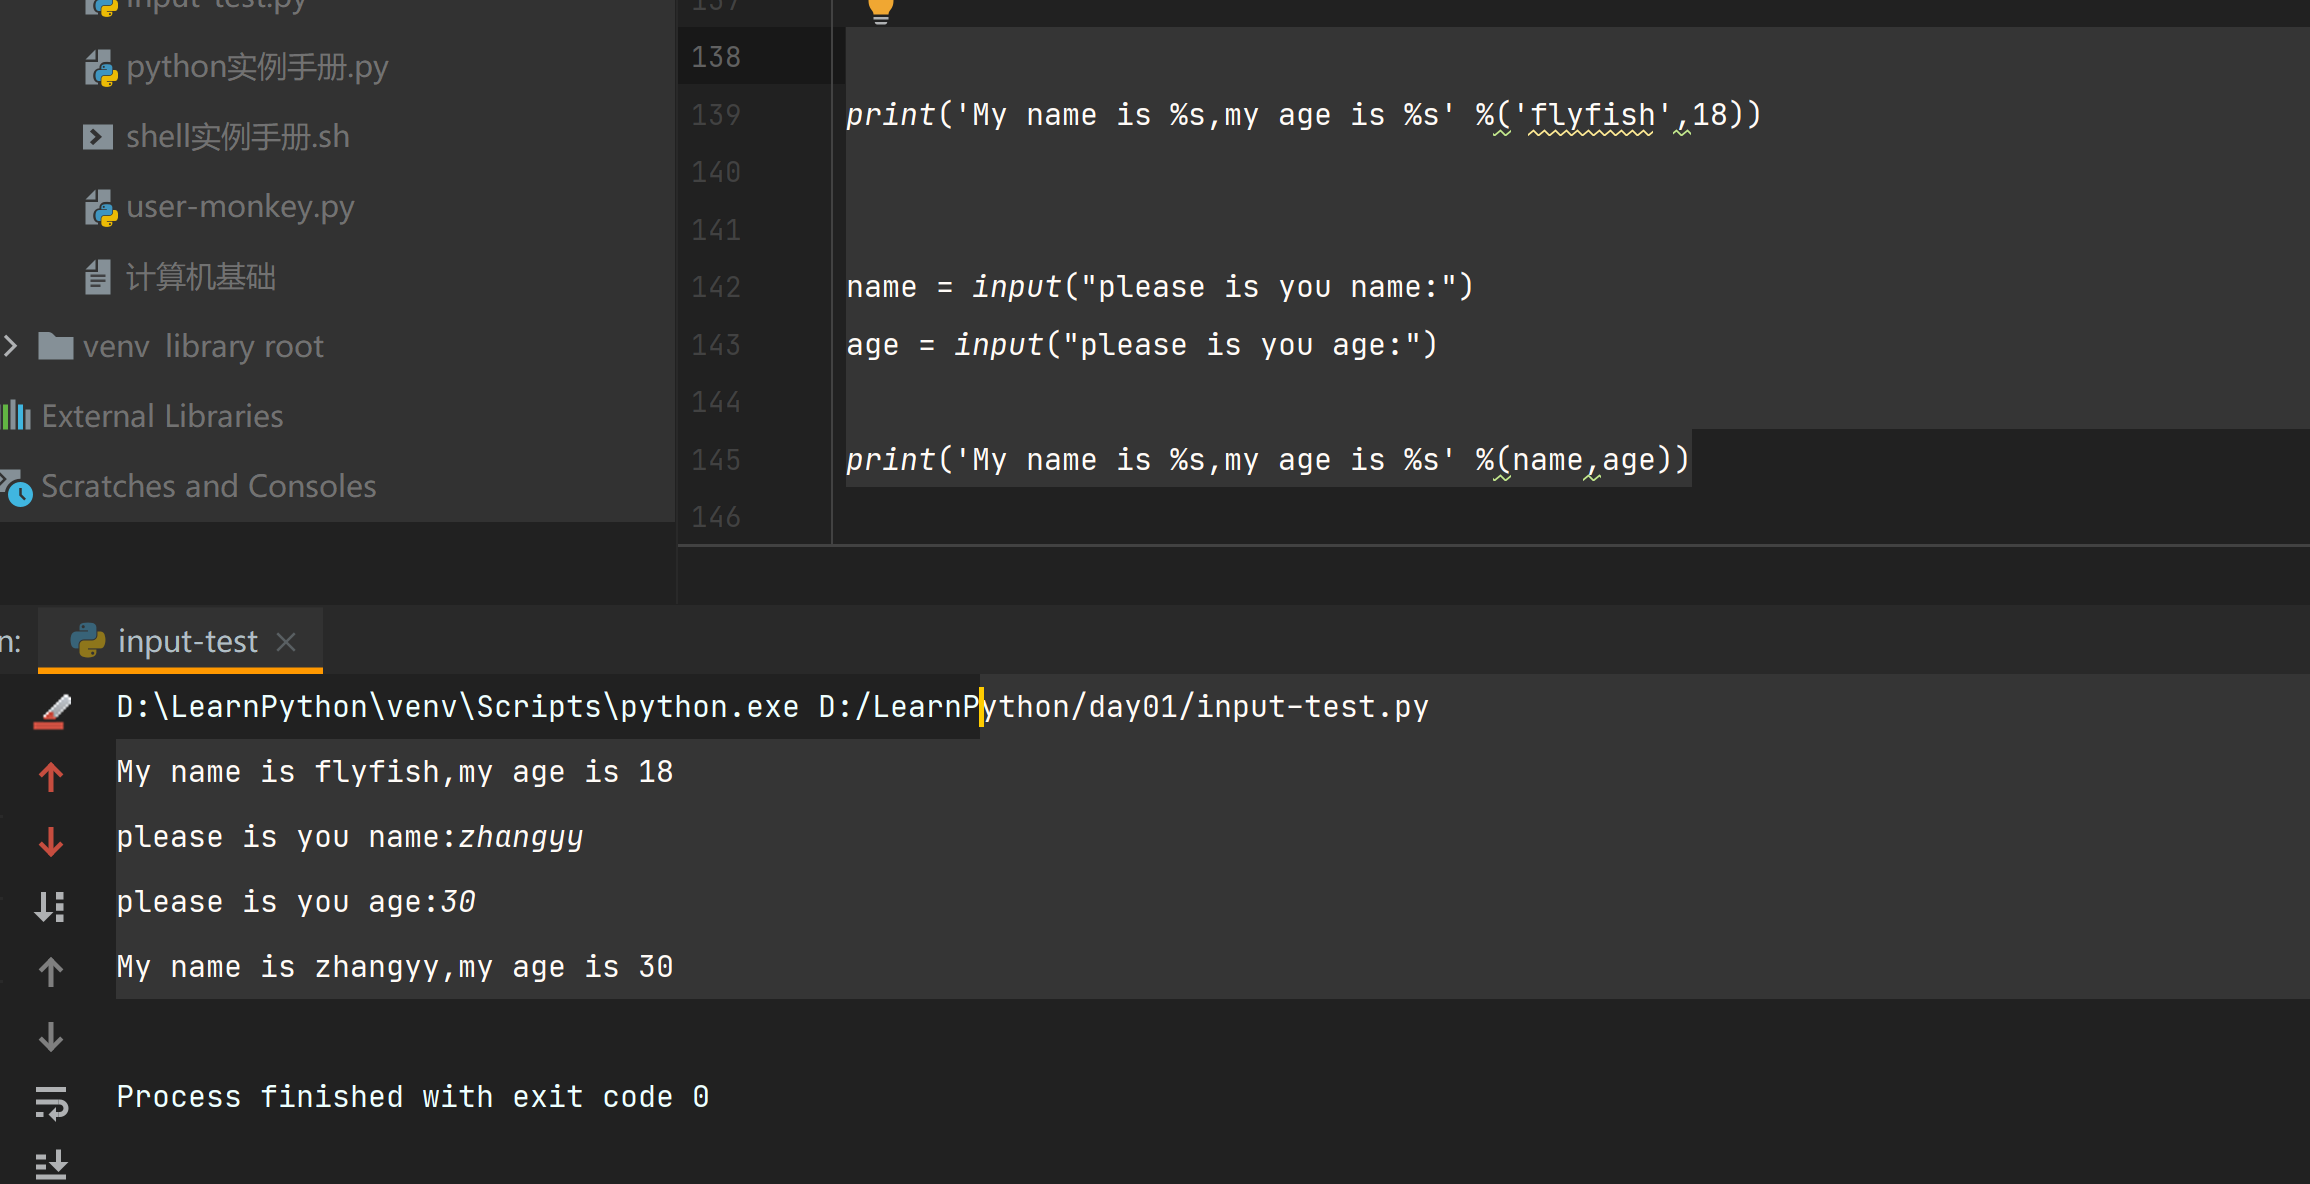Click the gray up arrow in Run toolbar
Viewport: 2310px width, 1184px height.
(51, 971)
